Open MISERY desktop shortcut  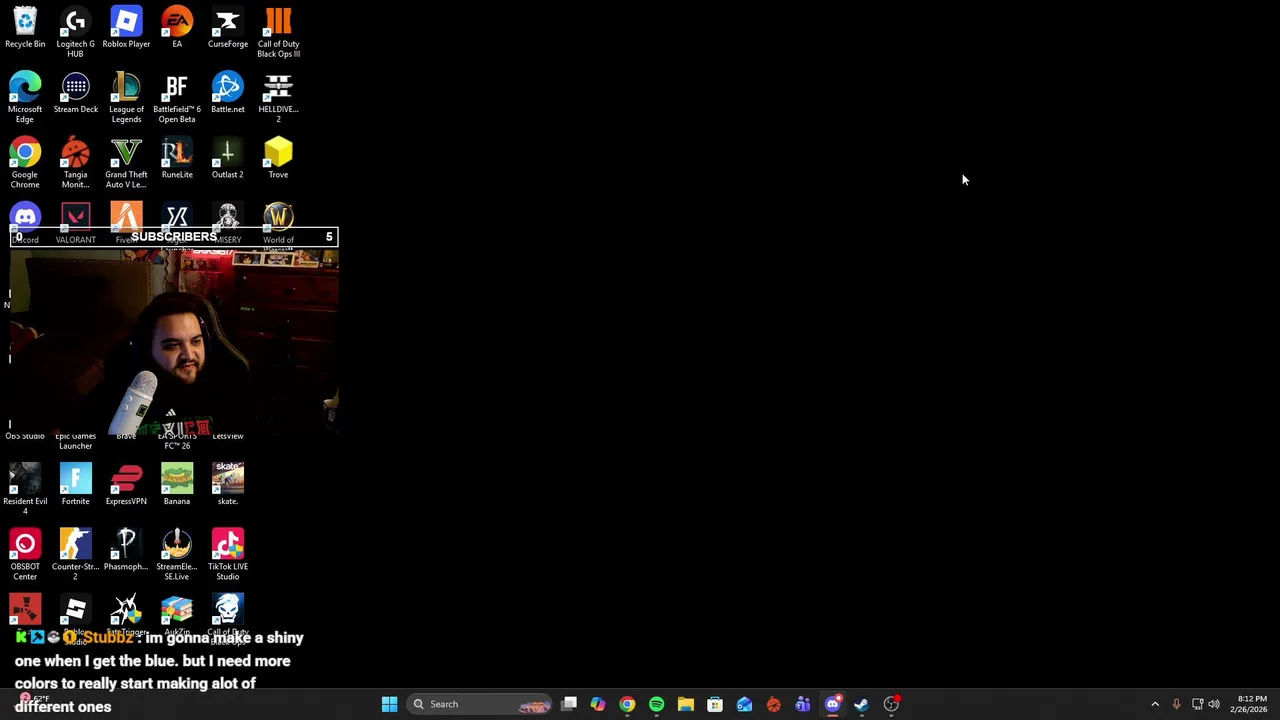[x=227, y=222]
